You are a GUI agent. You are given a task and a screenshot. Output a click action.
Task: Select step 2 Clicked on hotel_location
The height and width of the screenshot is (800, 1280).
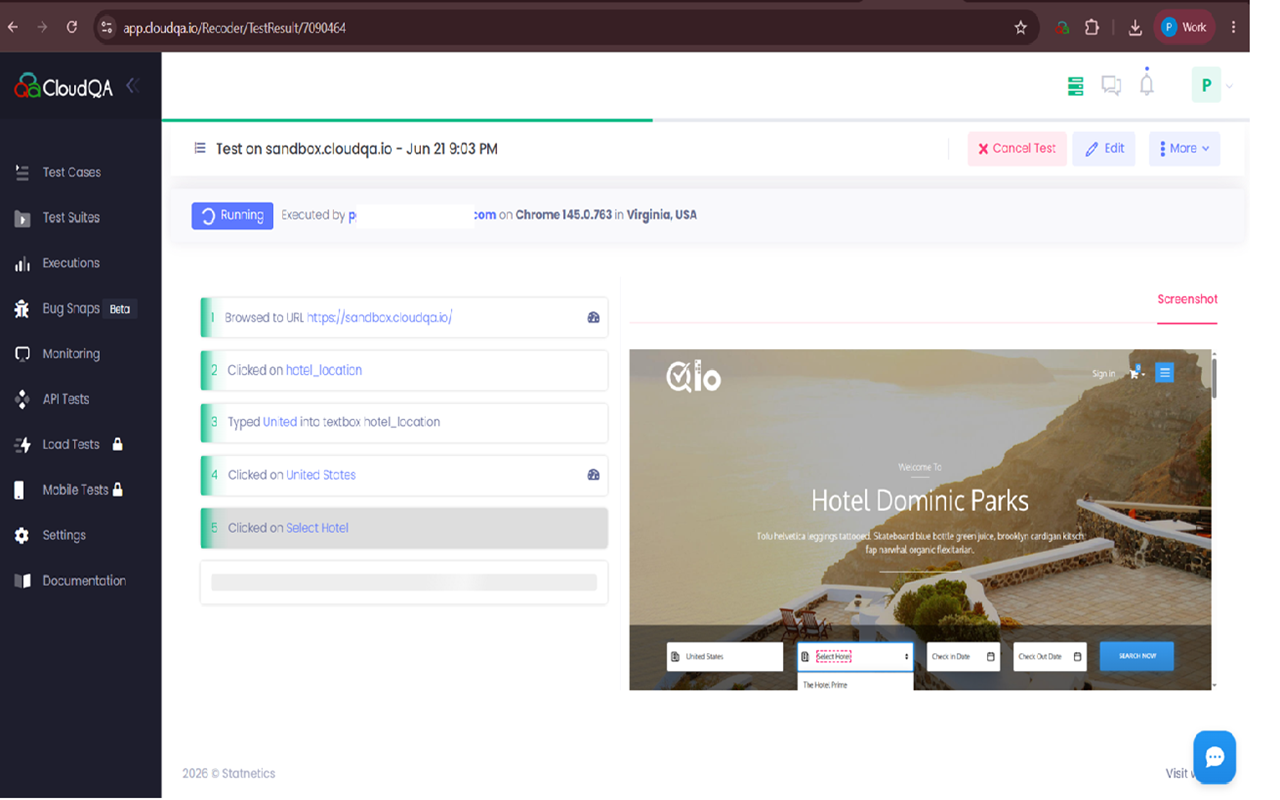tap(404, 370)
